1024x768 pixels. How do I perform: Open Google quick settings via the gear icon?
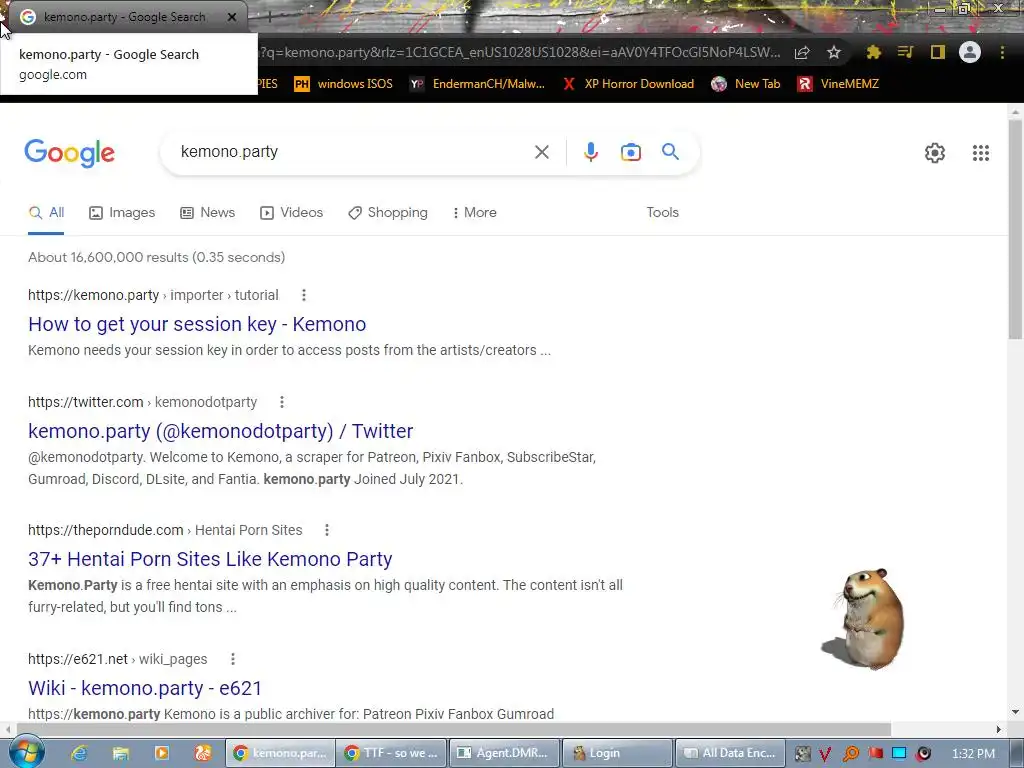(x=935, y=153)
